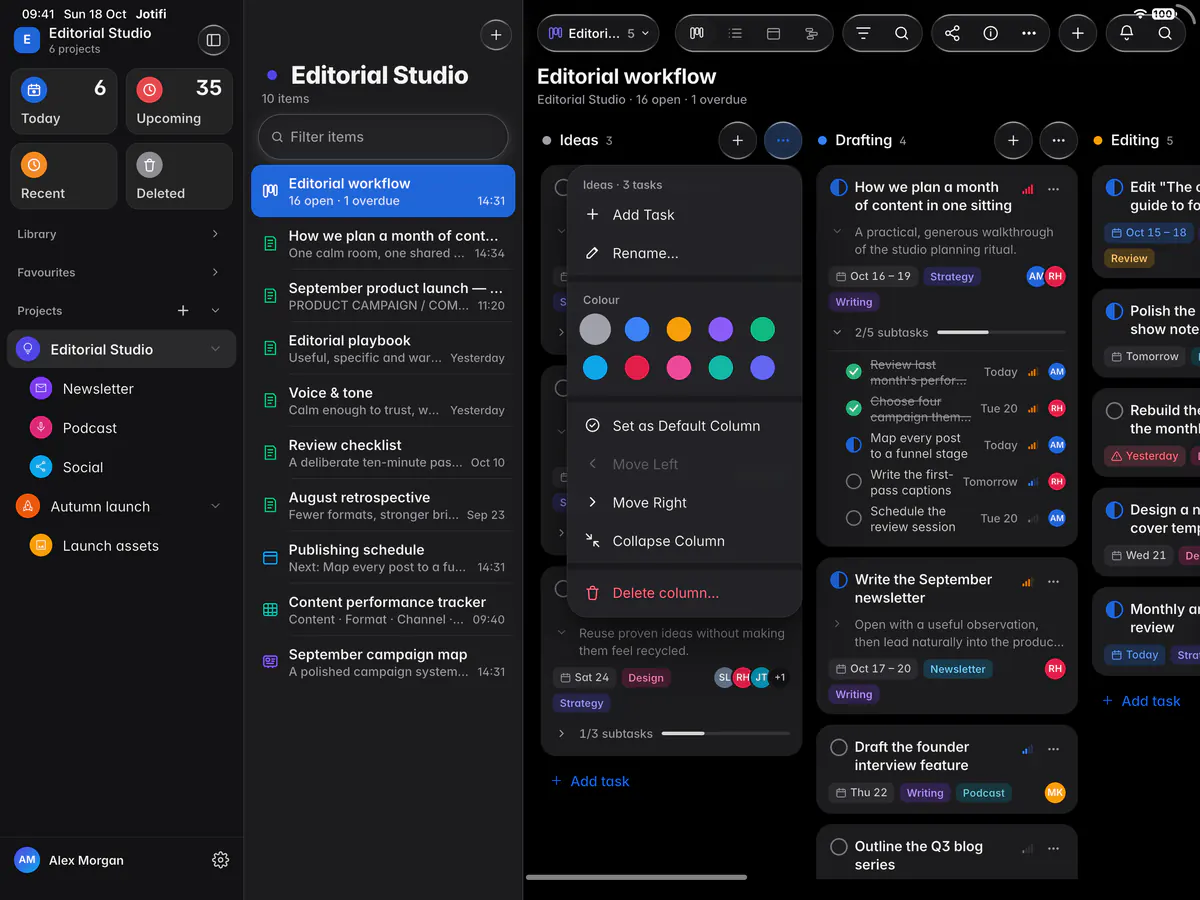Collapse the Projects section chevron

click(x=215, y=311)
